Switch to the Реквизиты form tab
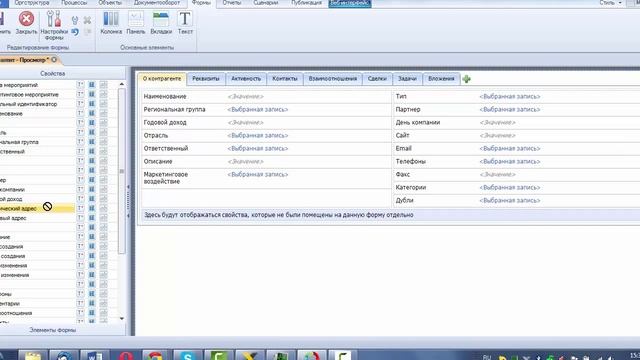 point(206,79)
